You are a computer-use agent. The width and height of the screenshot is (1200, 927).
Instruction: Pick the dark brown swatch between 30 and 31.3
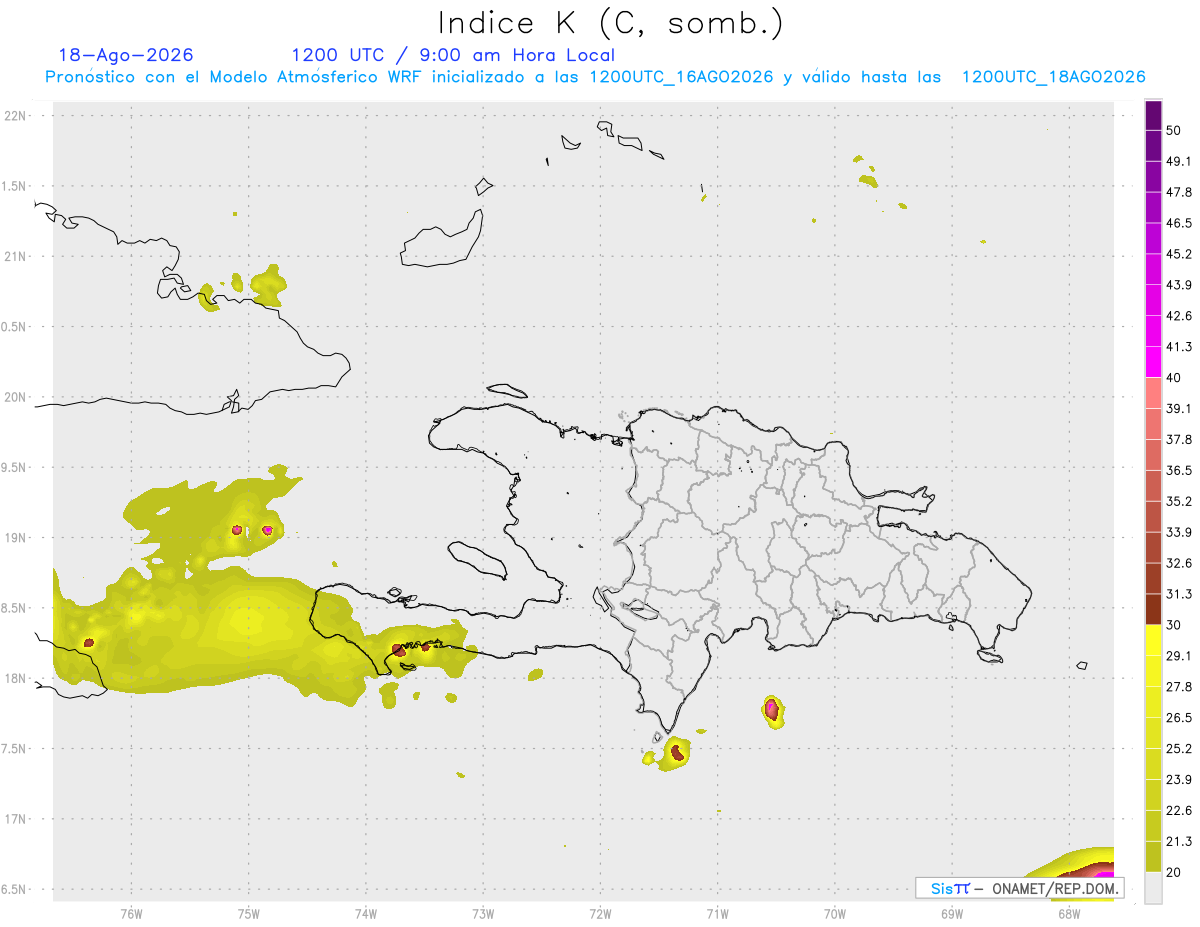point(1153,609)
